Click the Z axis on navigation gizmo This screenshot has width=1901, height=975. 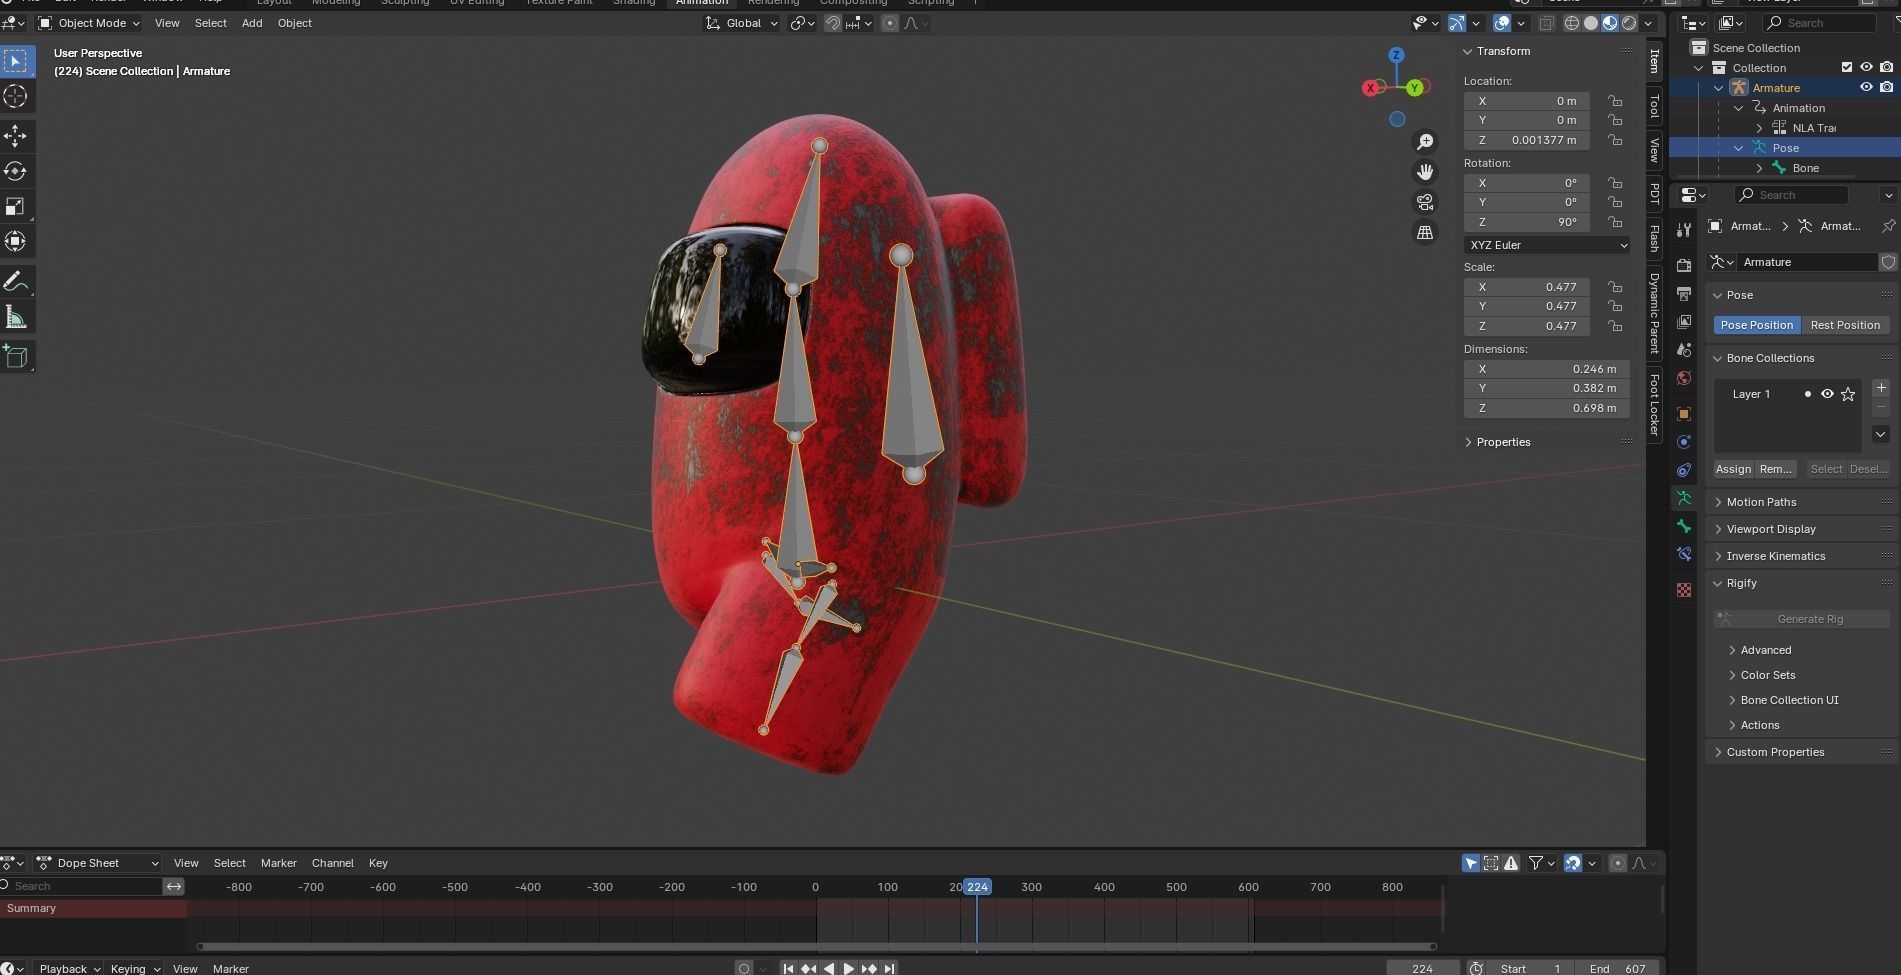[x=1396, y=55]
